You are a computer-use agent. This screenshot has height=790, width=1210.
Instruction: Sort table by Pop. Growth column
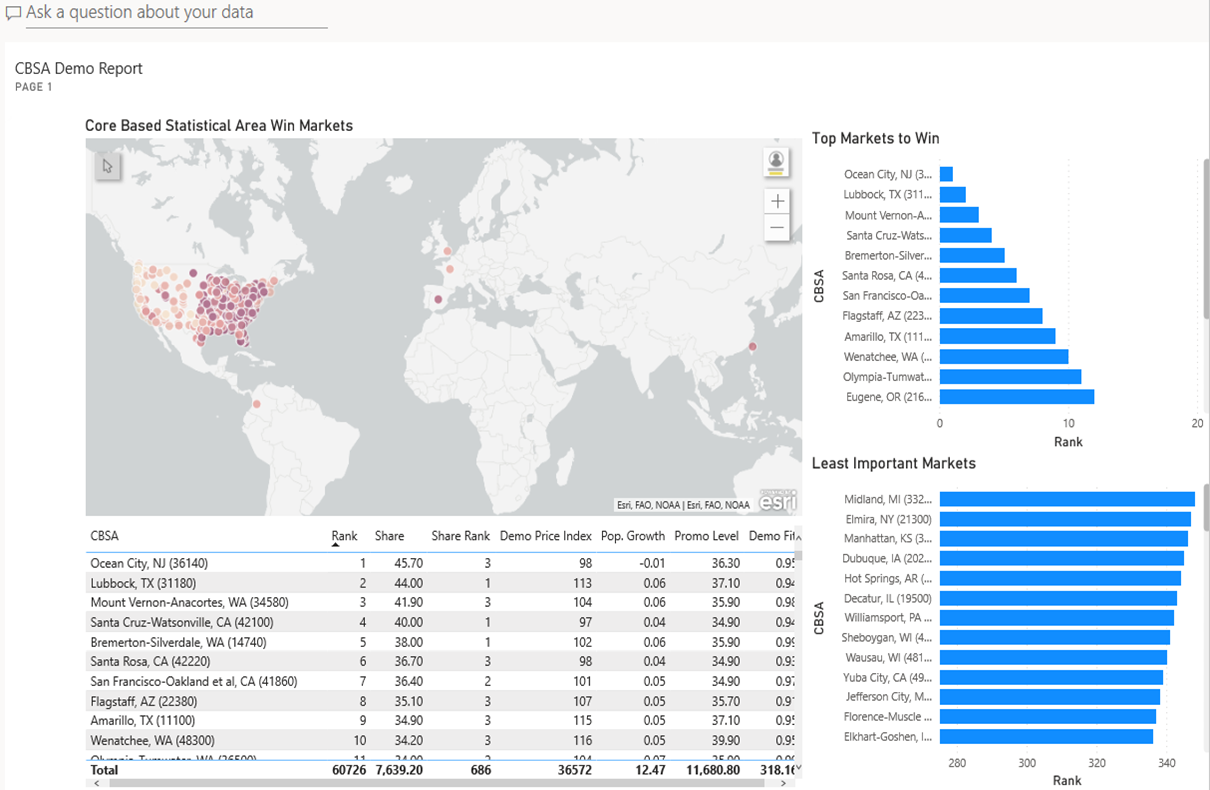(x=633, y=536)
